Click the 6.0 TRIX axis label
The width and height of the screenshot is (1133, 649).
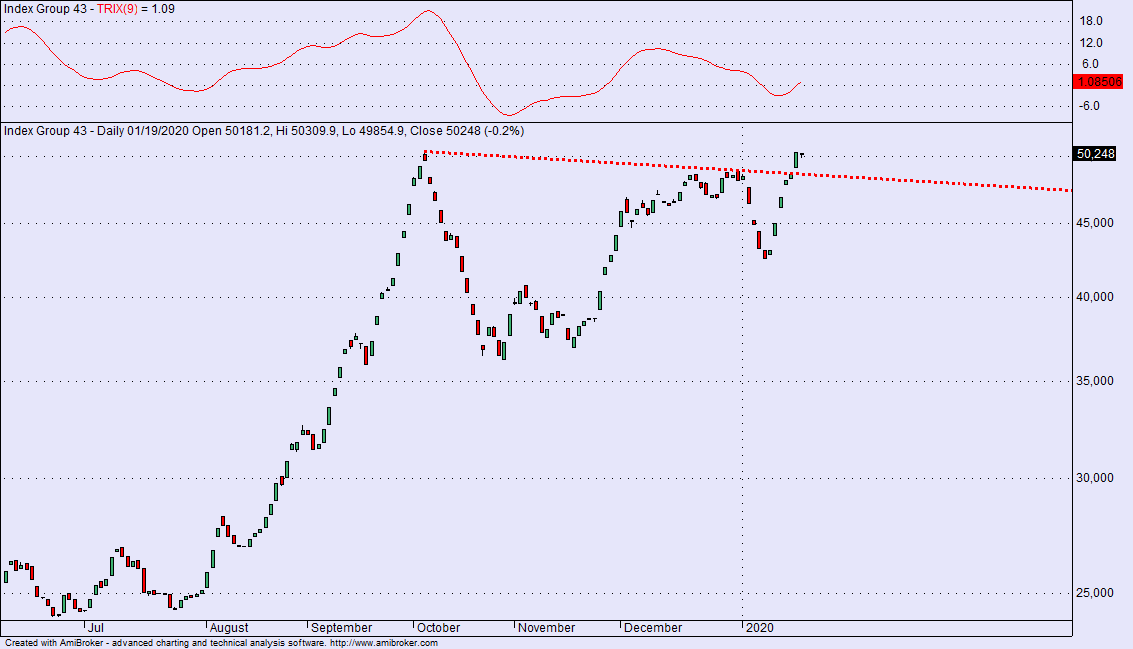(1090, 64)
